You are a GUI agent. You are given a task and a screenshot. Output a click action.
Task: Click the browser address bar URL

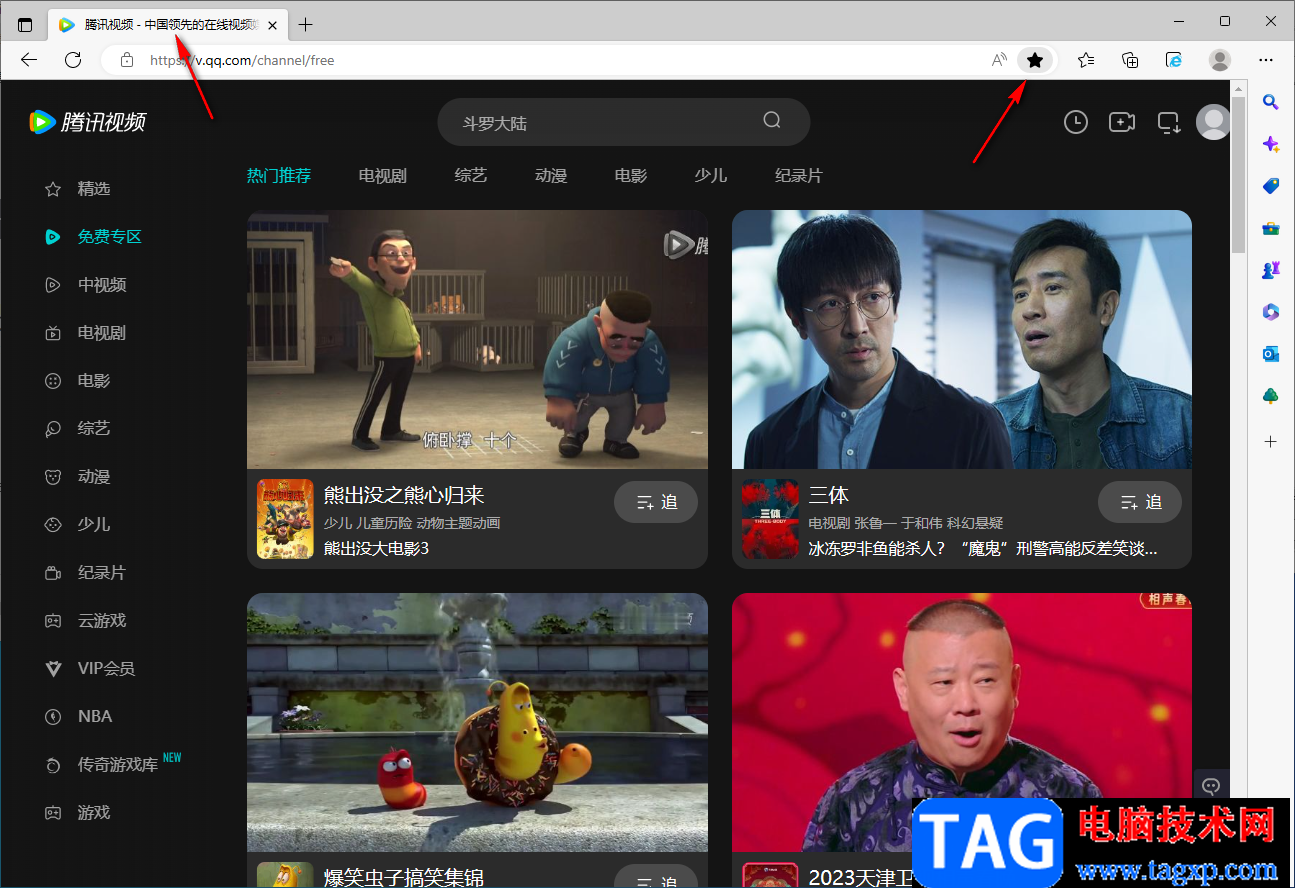(242, 60)
